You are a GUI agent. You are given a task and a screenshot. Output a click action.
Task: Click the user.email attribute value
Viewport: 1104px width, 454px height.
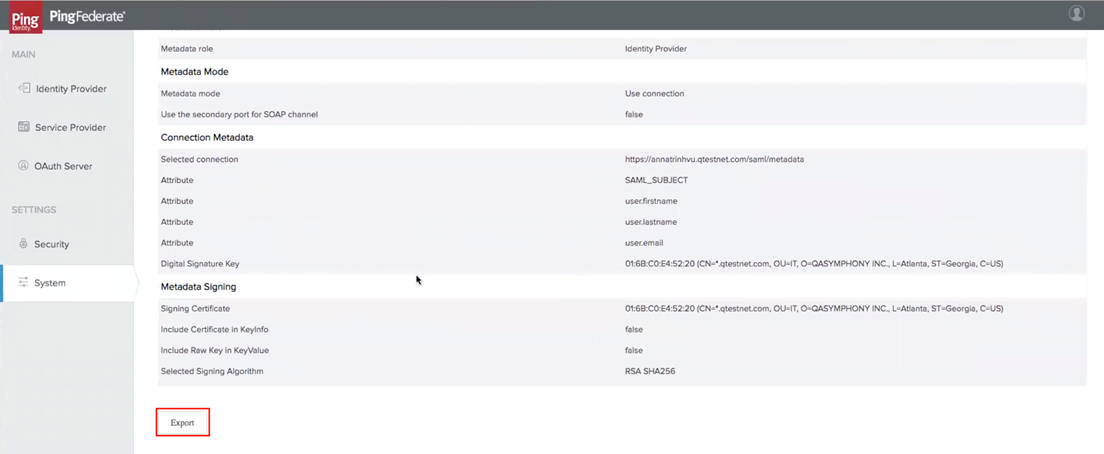(x=644, y=243)
